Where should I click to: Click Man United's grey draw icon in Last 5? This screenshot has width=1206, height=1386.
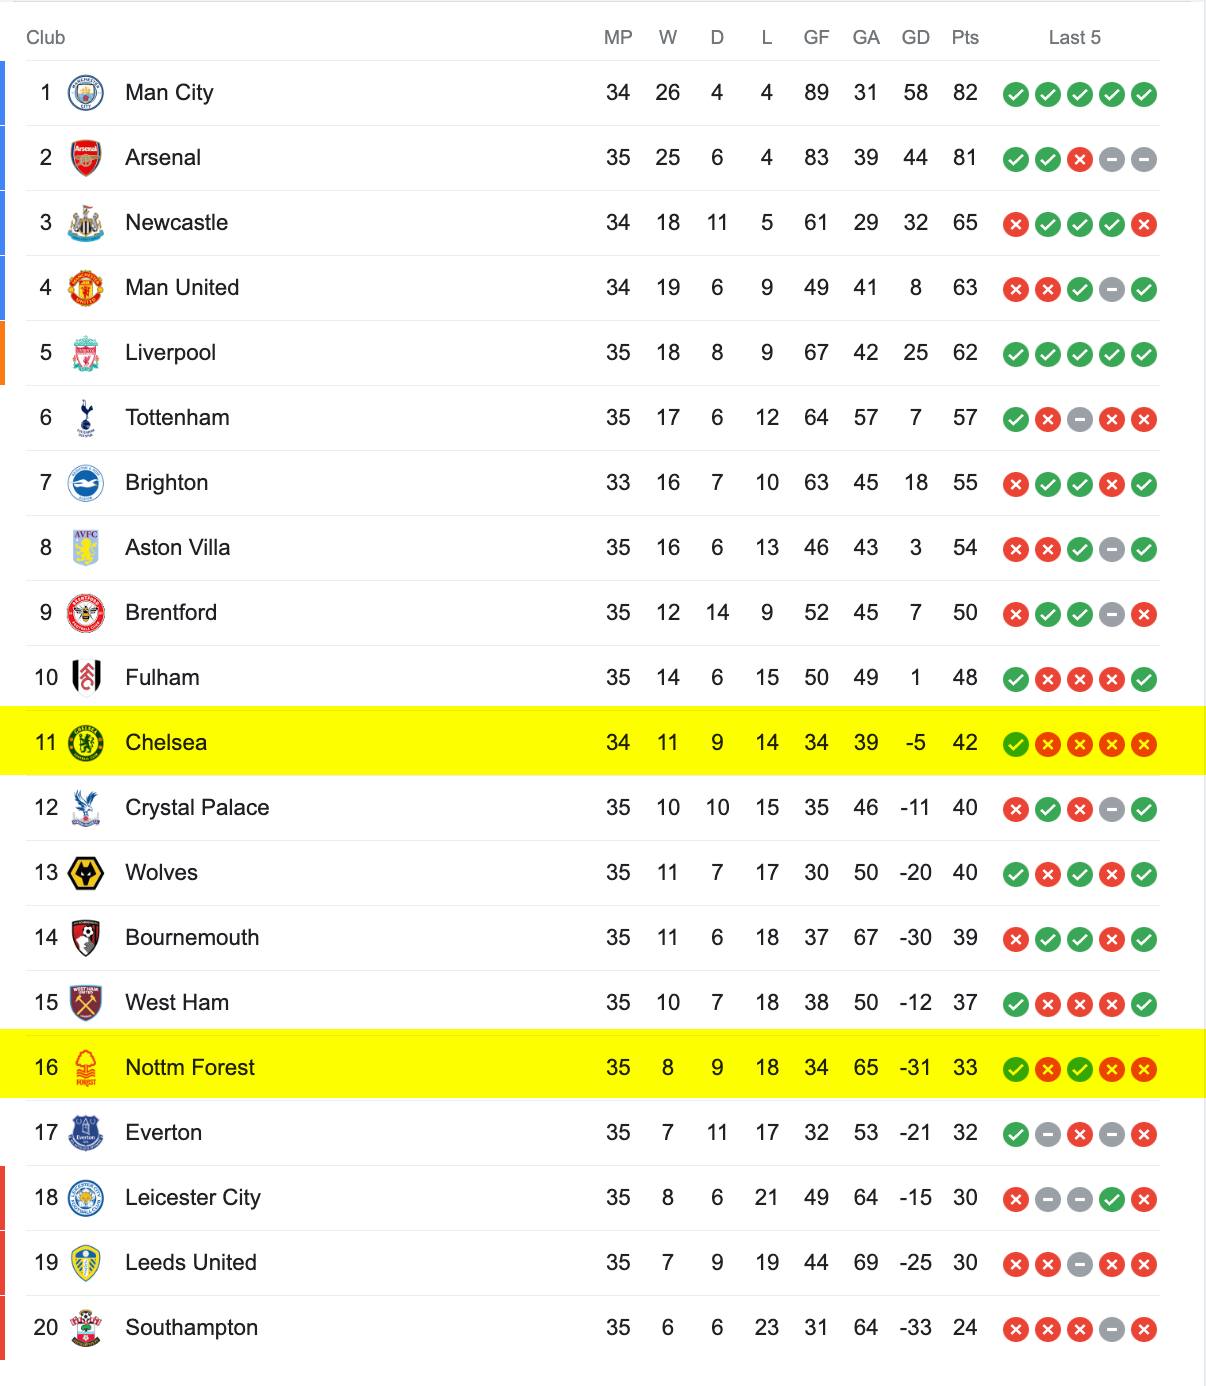[x=1112, y=289]
